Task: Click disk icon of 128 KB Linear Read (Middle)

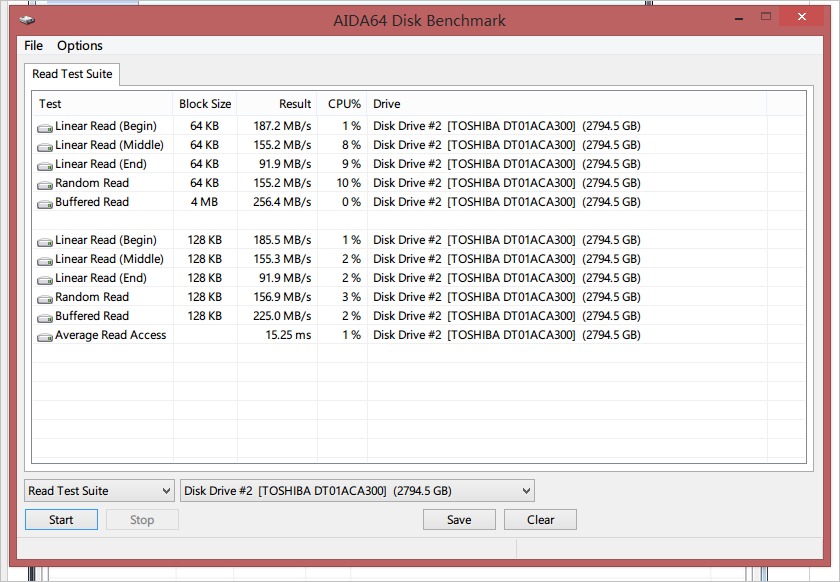Action: 44,261
